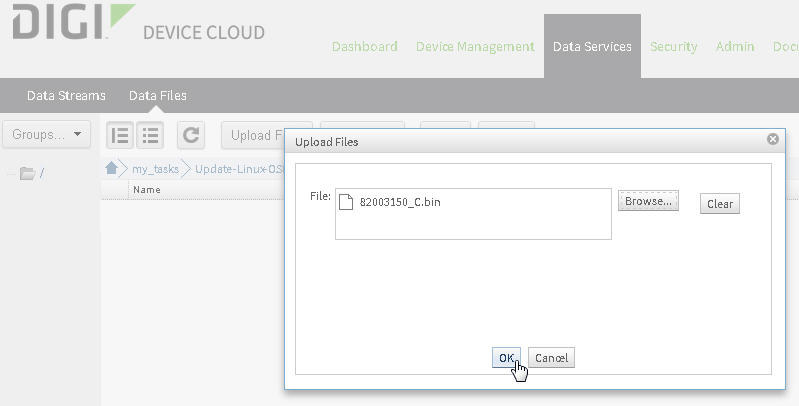799x406 pixels.
Task: Go to the Dashboard tab
Action: [364, 47]
